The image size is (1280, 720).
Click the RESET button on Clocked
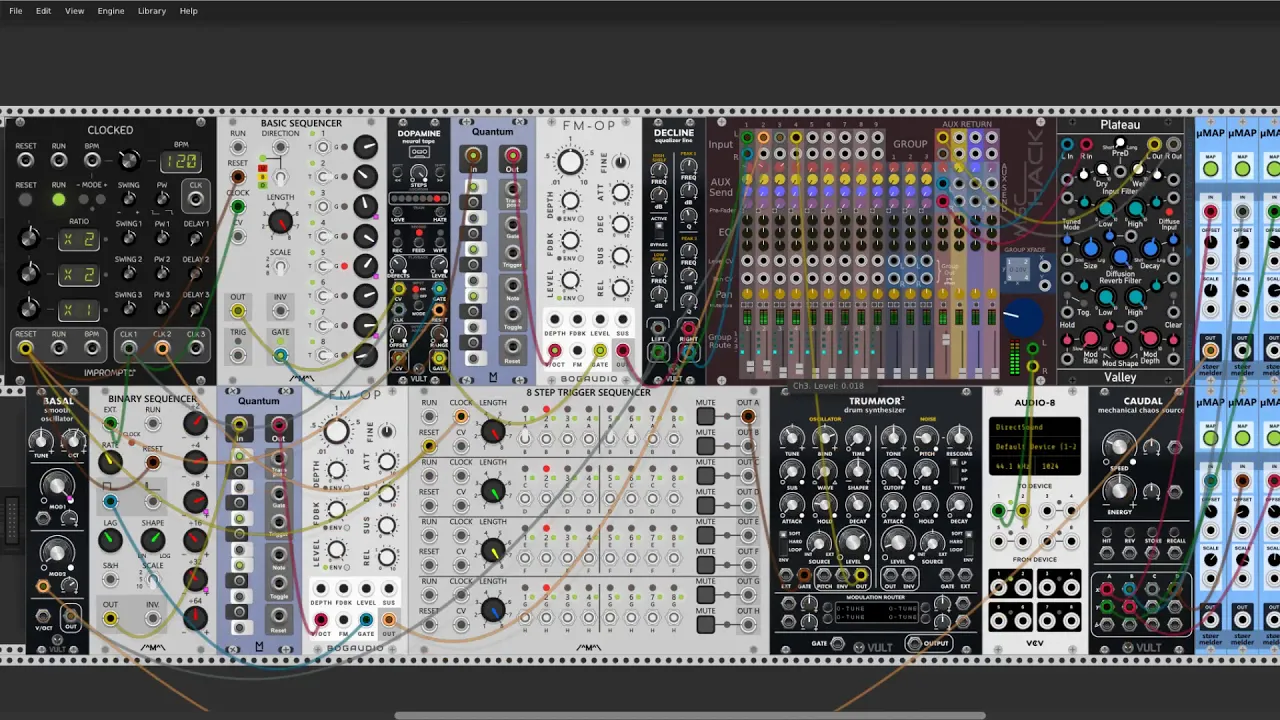coord(26,200)
